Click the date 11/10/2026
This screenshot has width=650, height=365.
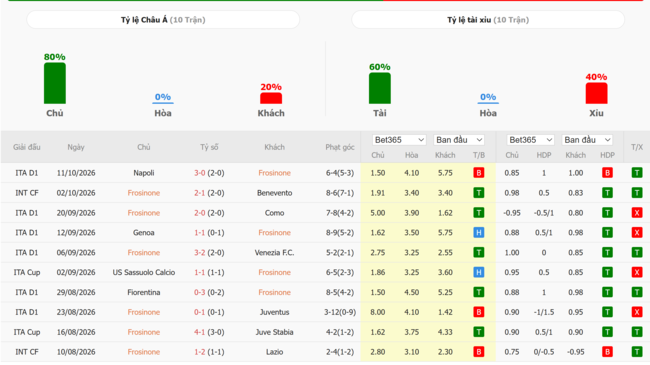pos(76,173)
